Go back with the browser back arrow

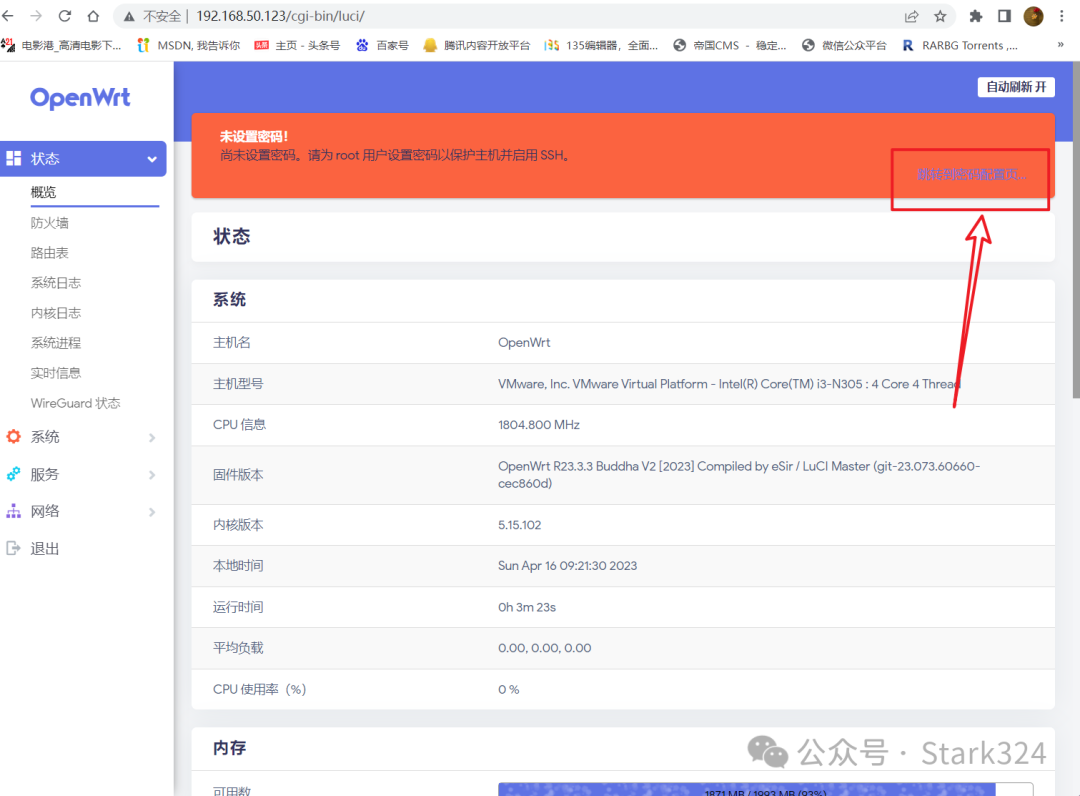click(8, 16)
